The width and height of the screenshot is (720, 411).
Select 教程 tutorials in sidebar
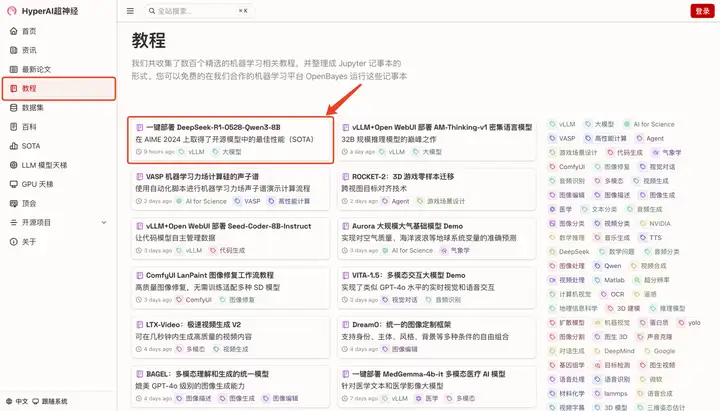tap(59, 88)
